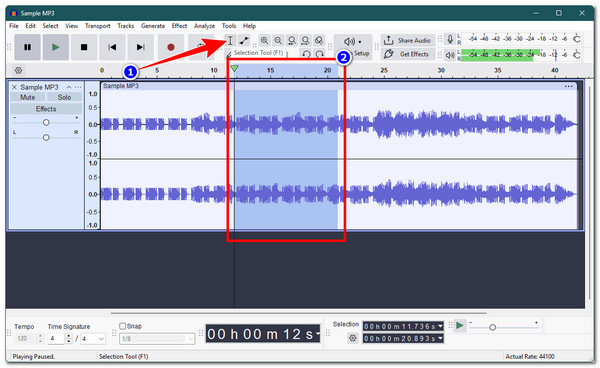Open track panel three-dot menu

click(x=78, y=87)
